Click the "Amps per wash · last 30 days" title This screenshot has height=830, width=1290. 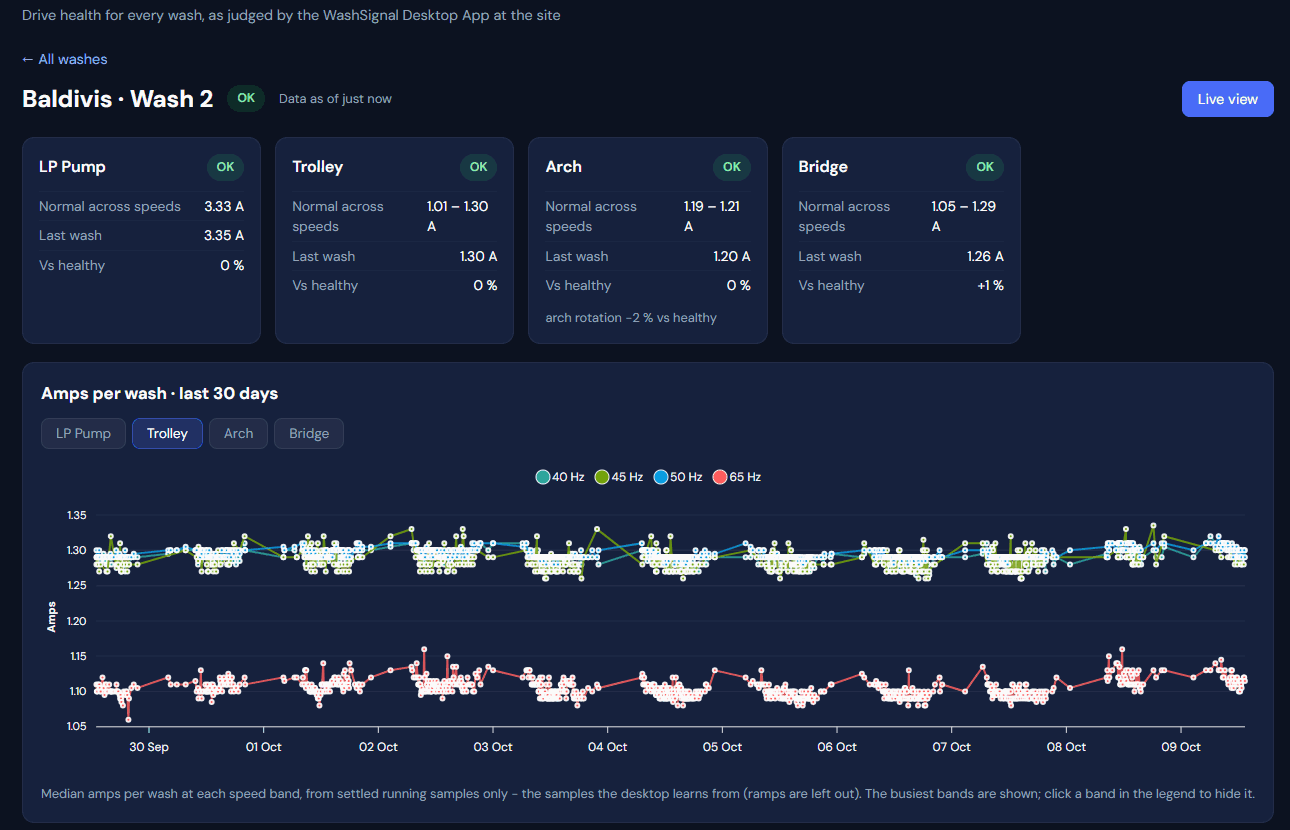159,393
